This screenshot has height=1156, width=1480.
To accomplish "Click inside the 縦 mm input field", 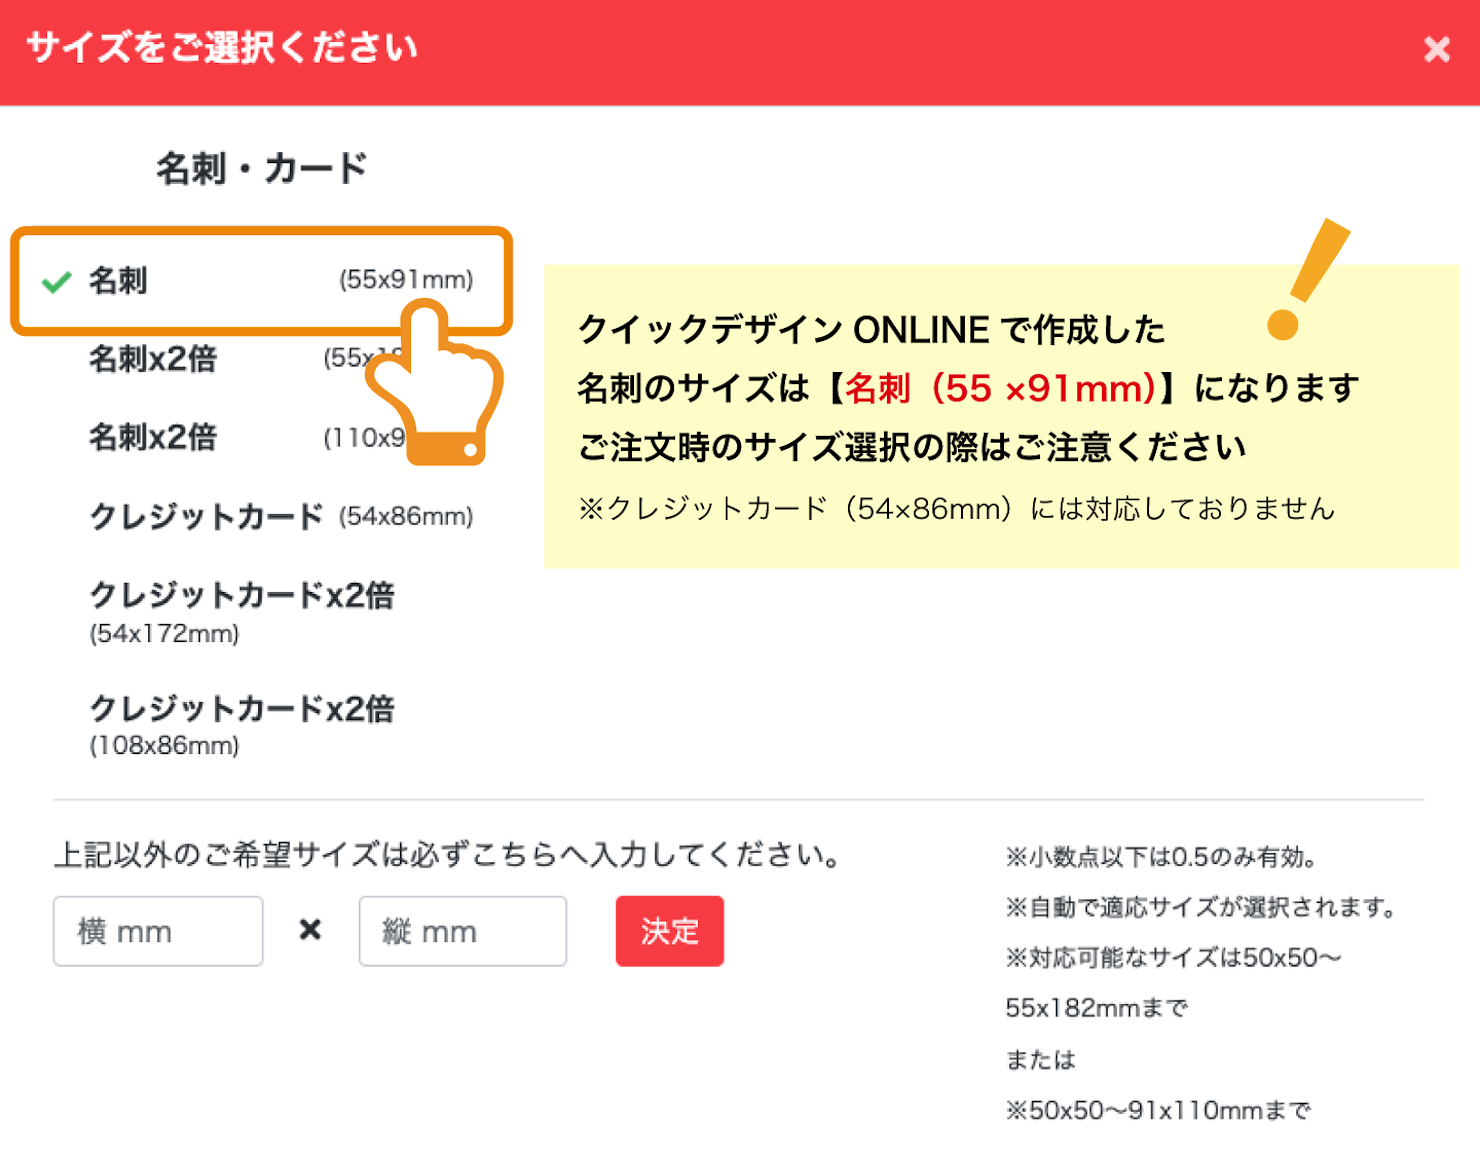I will [462, 930].
